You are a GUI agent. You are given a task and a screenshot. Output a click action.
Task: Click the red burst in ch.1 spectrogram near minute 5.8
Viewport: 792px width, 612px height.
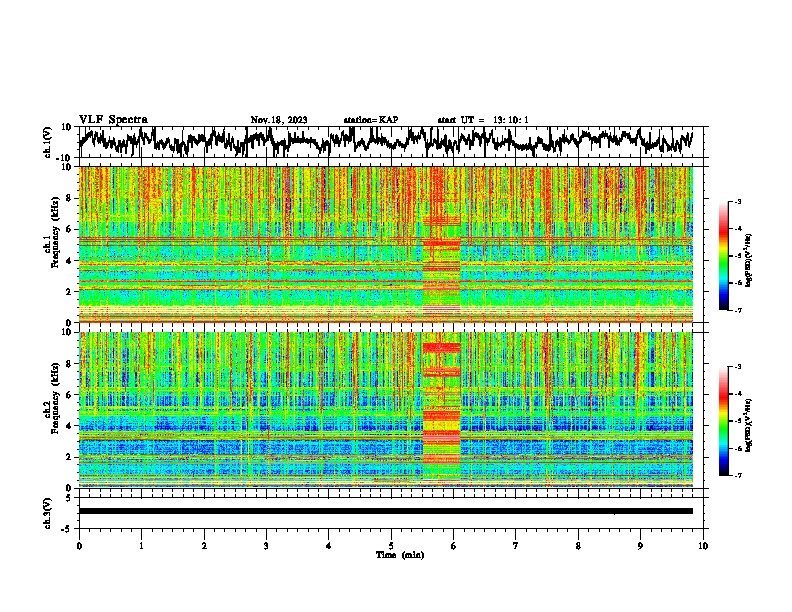441,244
